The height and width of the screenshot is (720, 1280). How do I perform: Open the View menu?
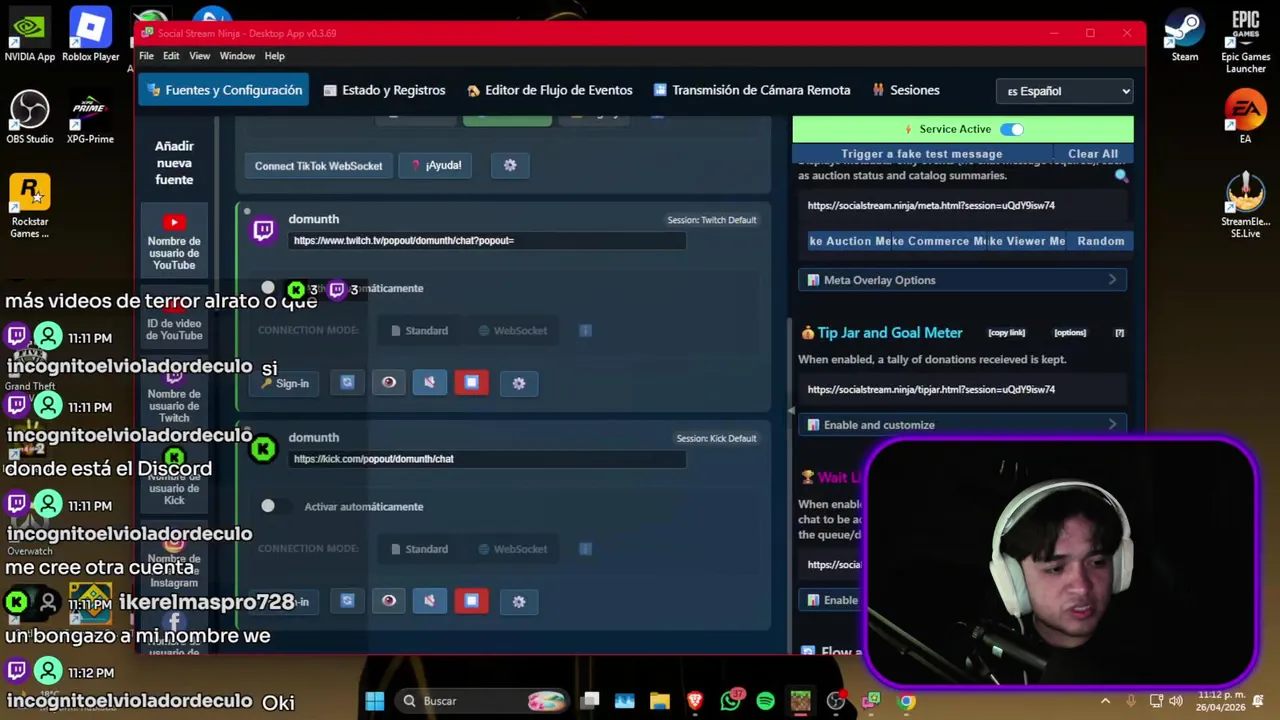point(199,56)
